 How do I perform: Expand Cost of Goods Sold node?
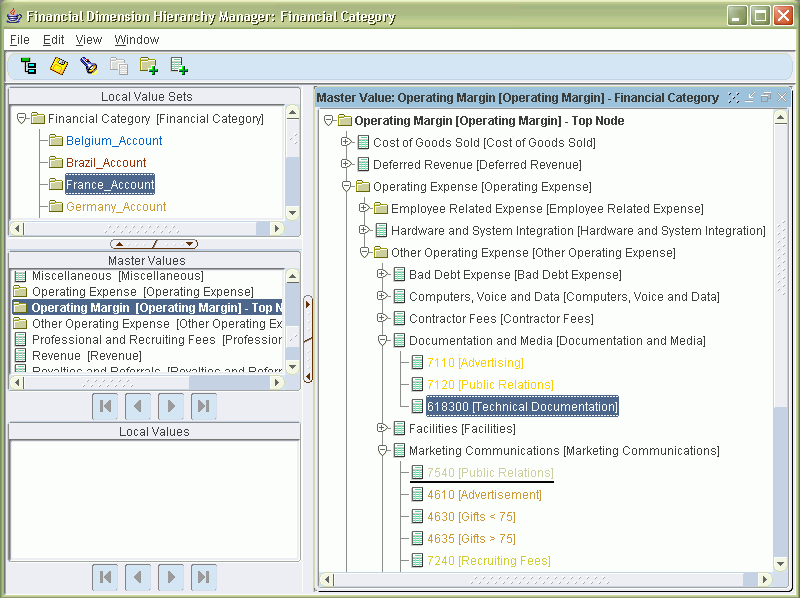point(346,142)
